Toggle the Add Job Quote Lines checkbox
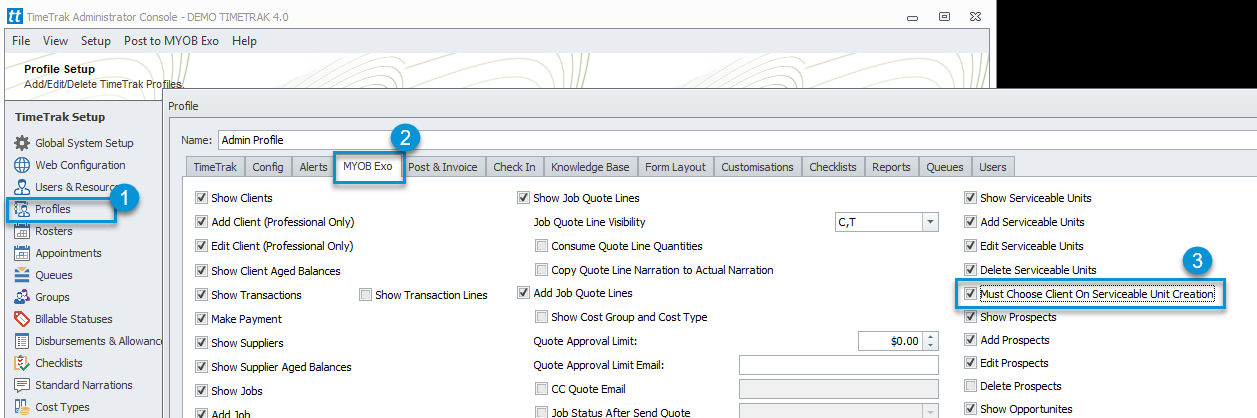1257x418 pixels. tap(523, 293)
